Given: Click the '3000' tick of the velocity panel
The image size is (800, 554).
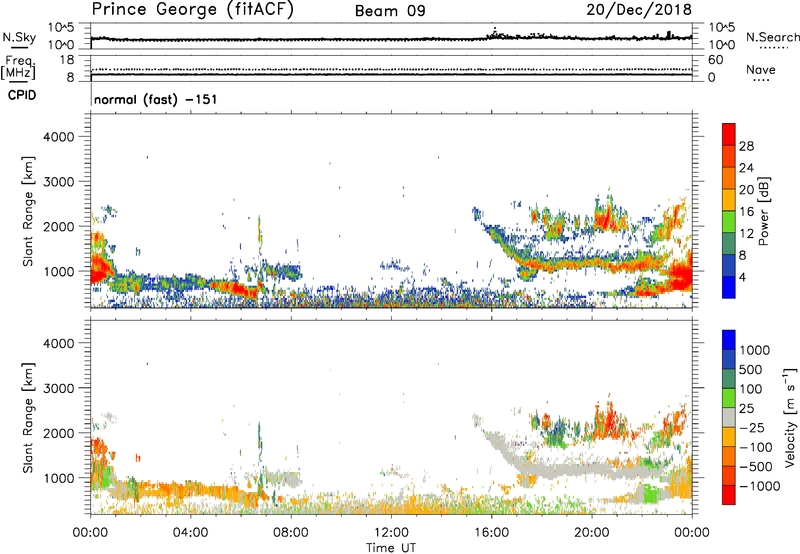Looking at the screenshot, I should [x=59, y=388].
